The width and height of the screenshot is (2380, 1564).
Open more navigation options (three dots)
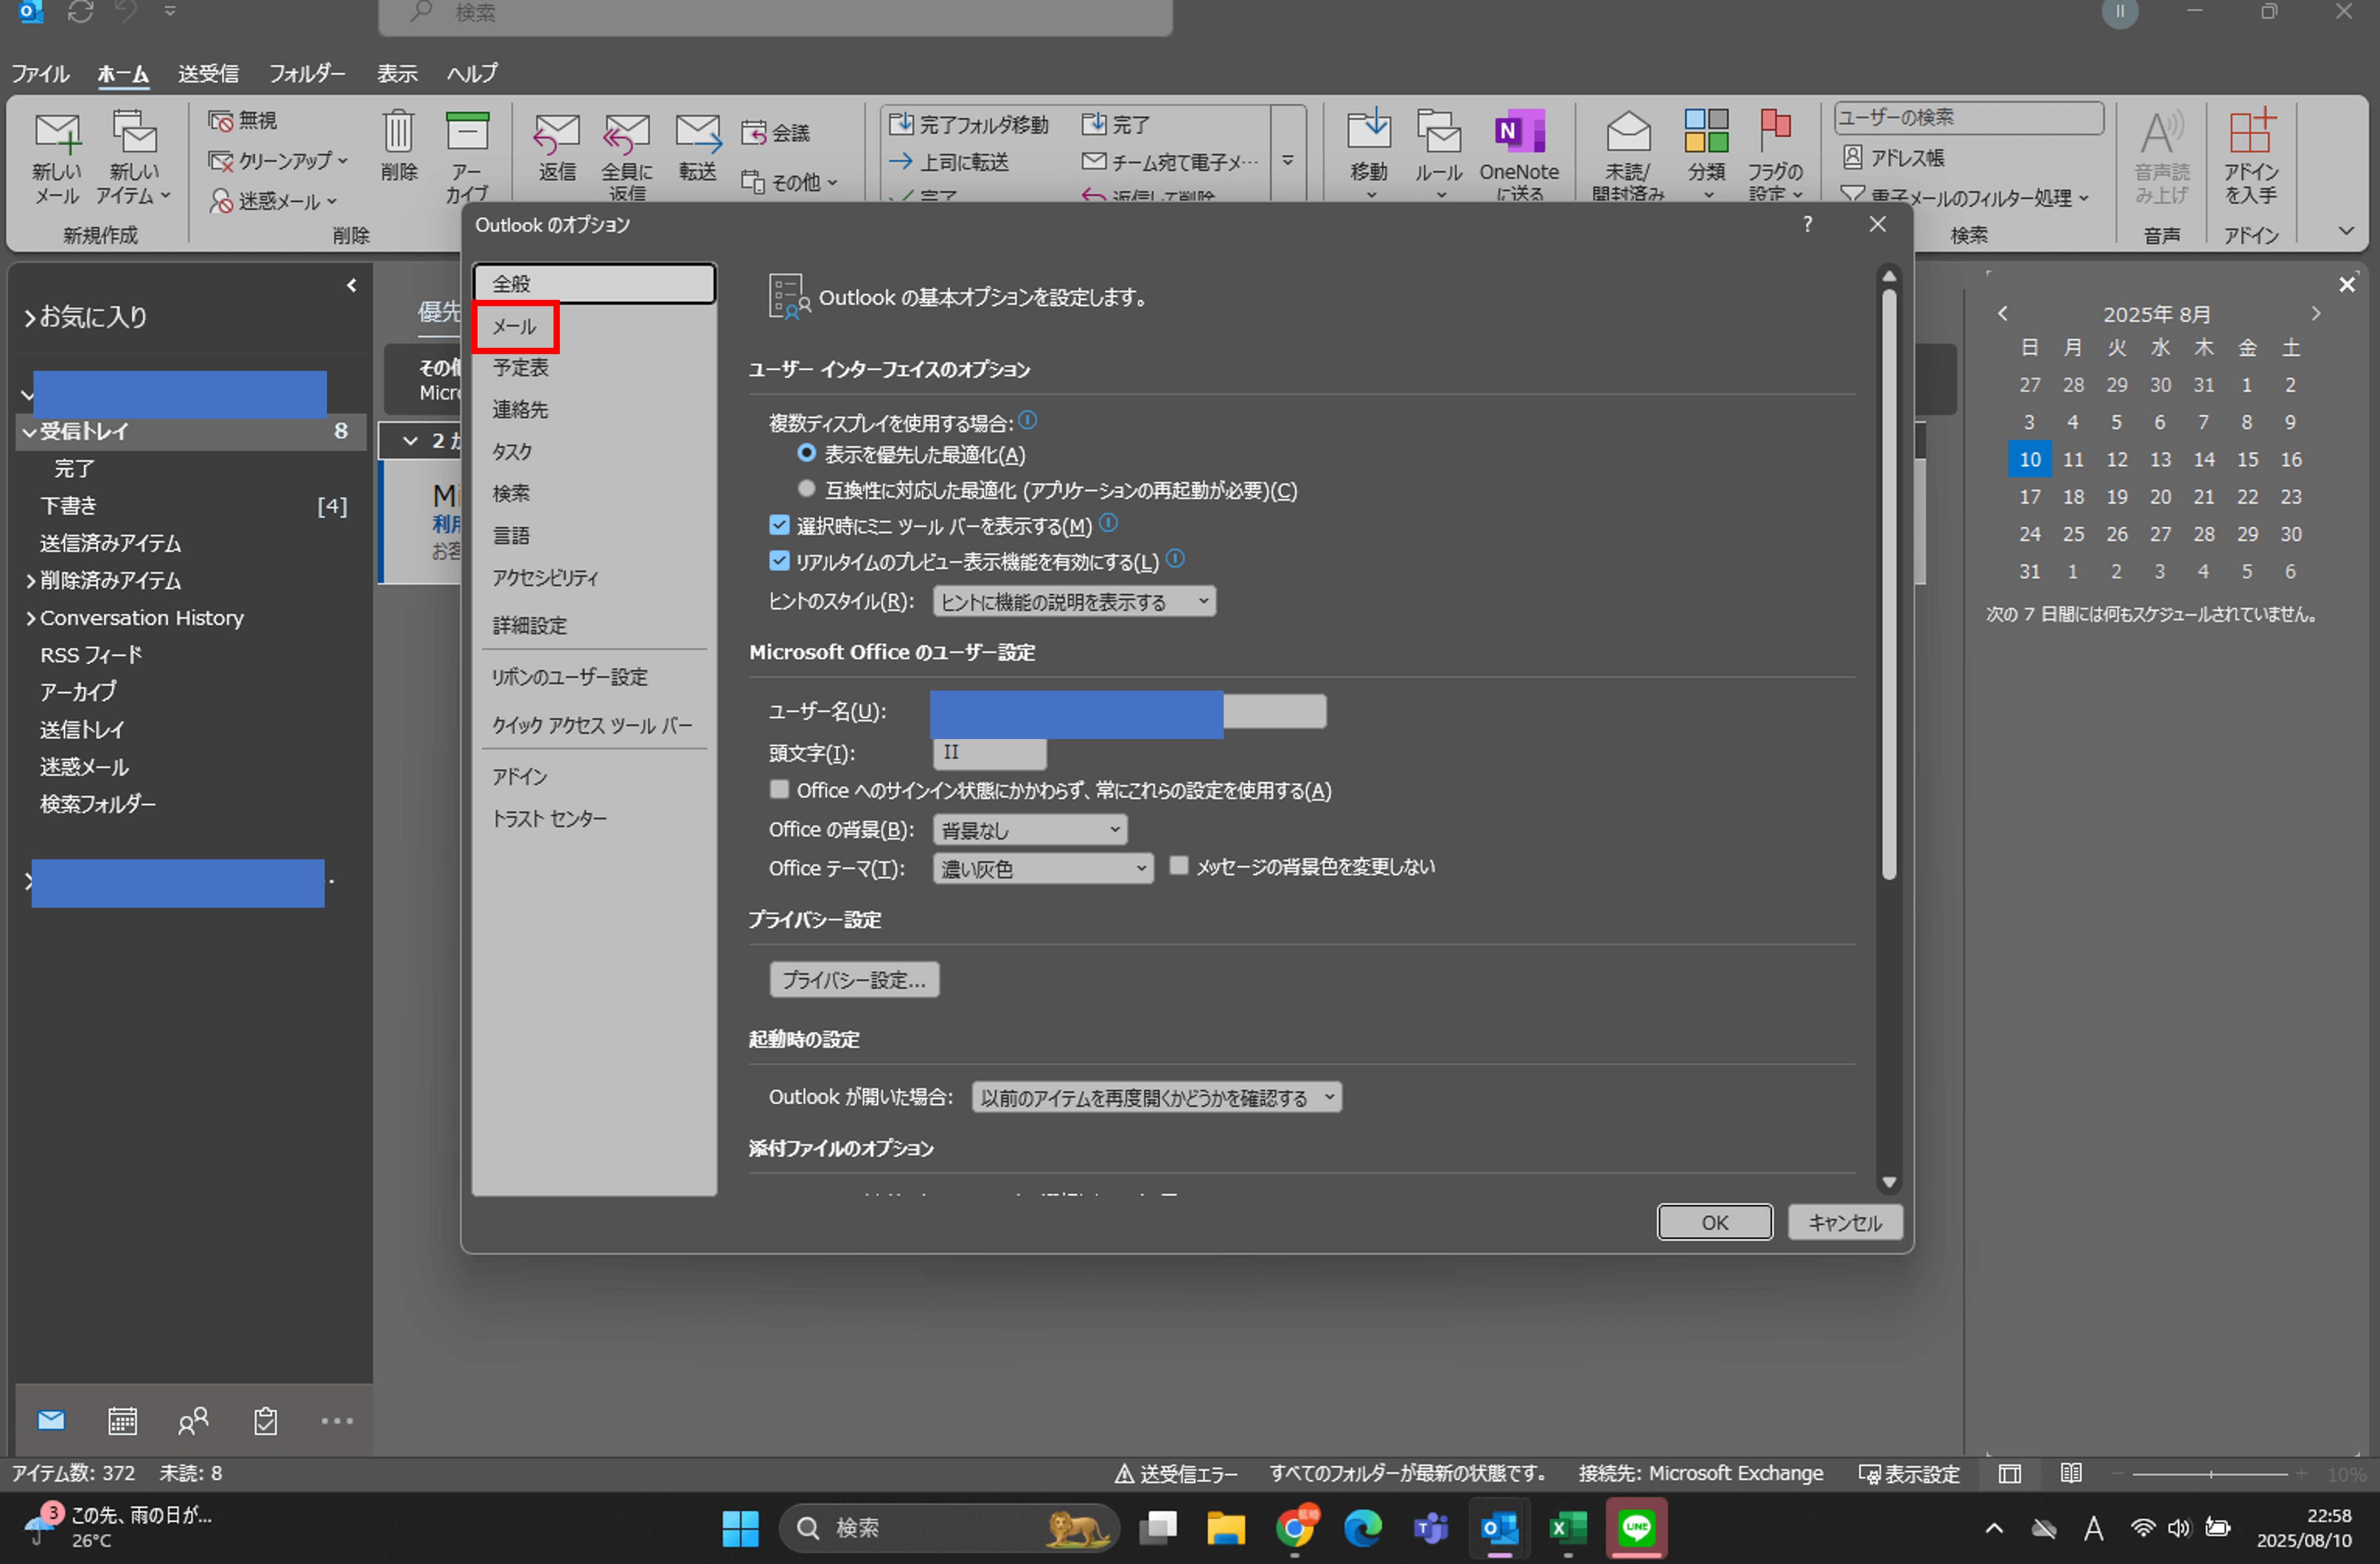(x=337, y=1420)
